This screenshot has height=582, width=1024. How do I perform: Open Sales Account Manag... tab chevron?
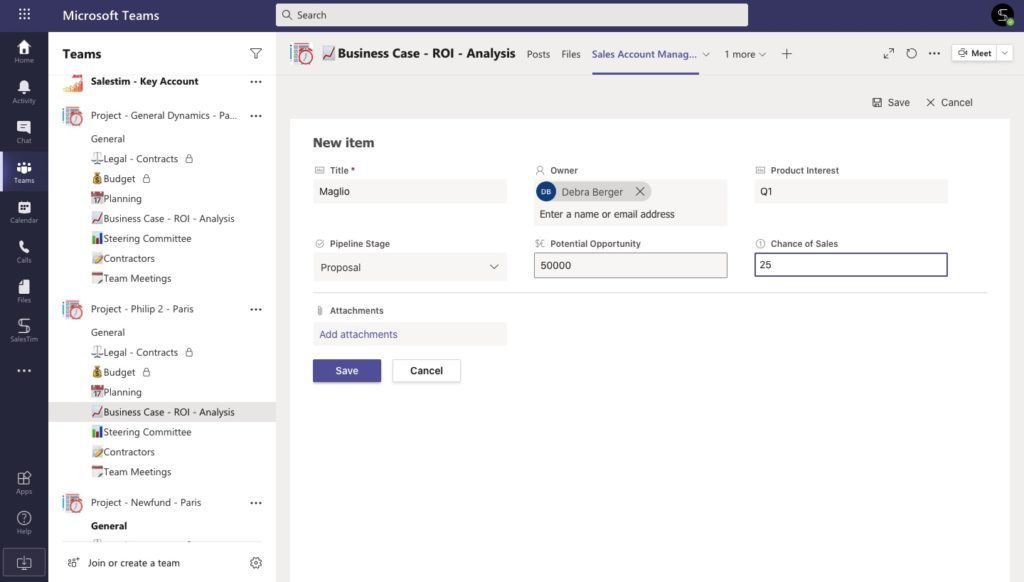point(706,54)
